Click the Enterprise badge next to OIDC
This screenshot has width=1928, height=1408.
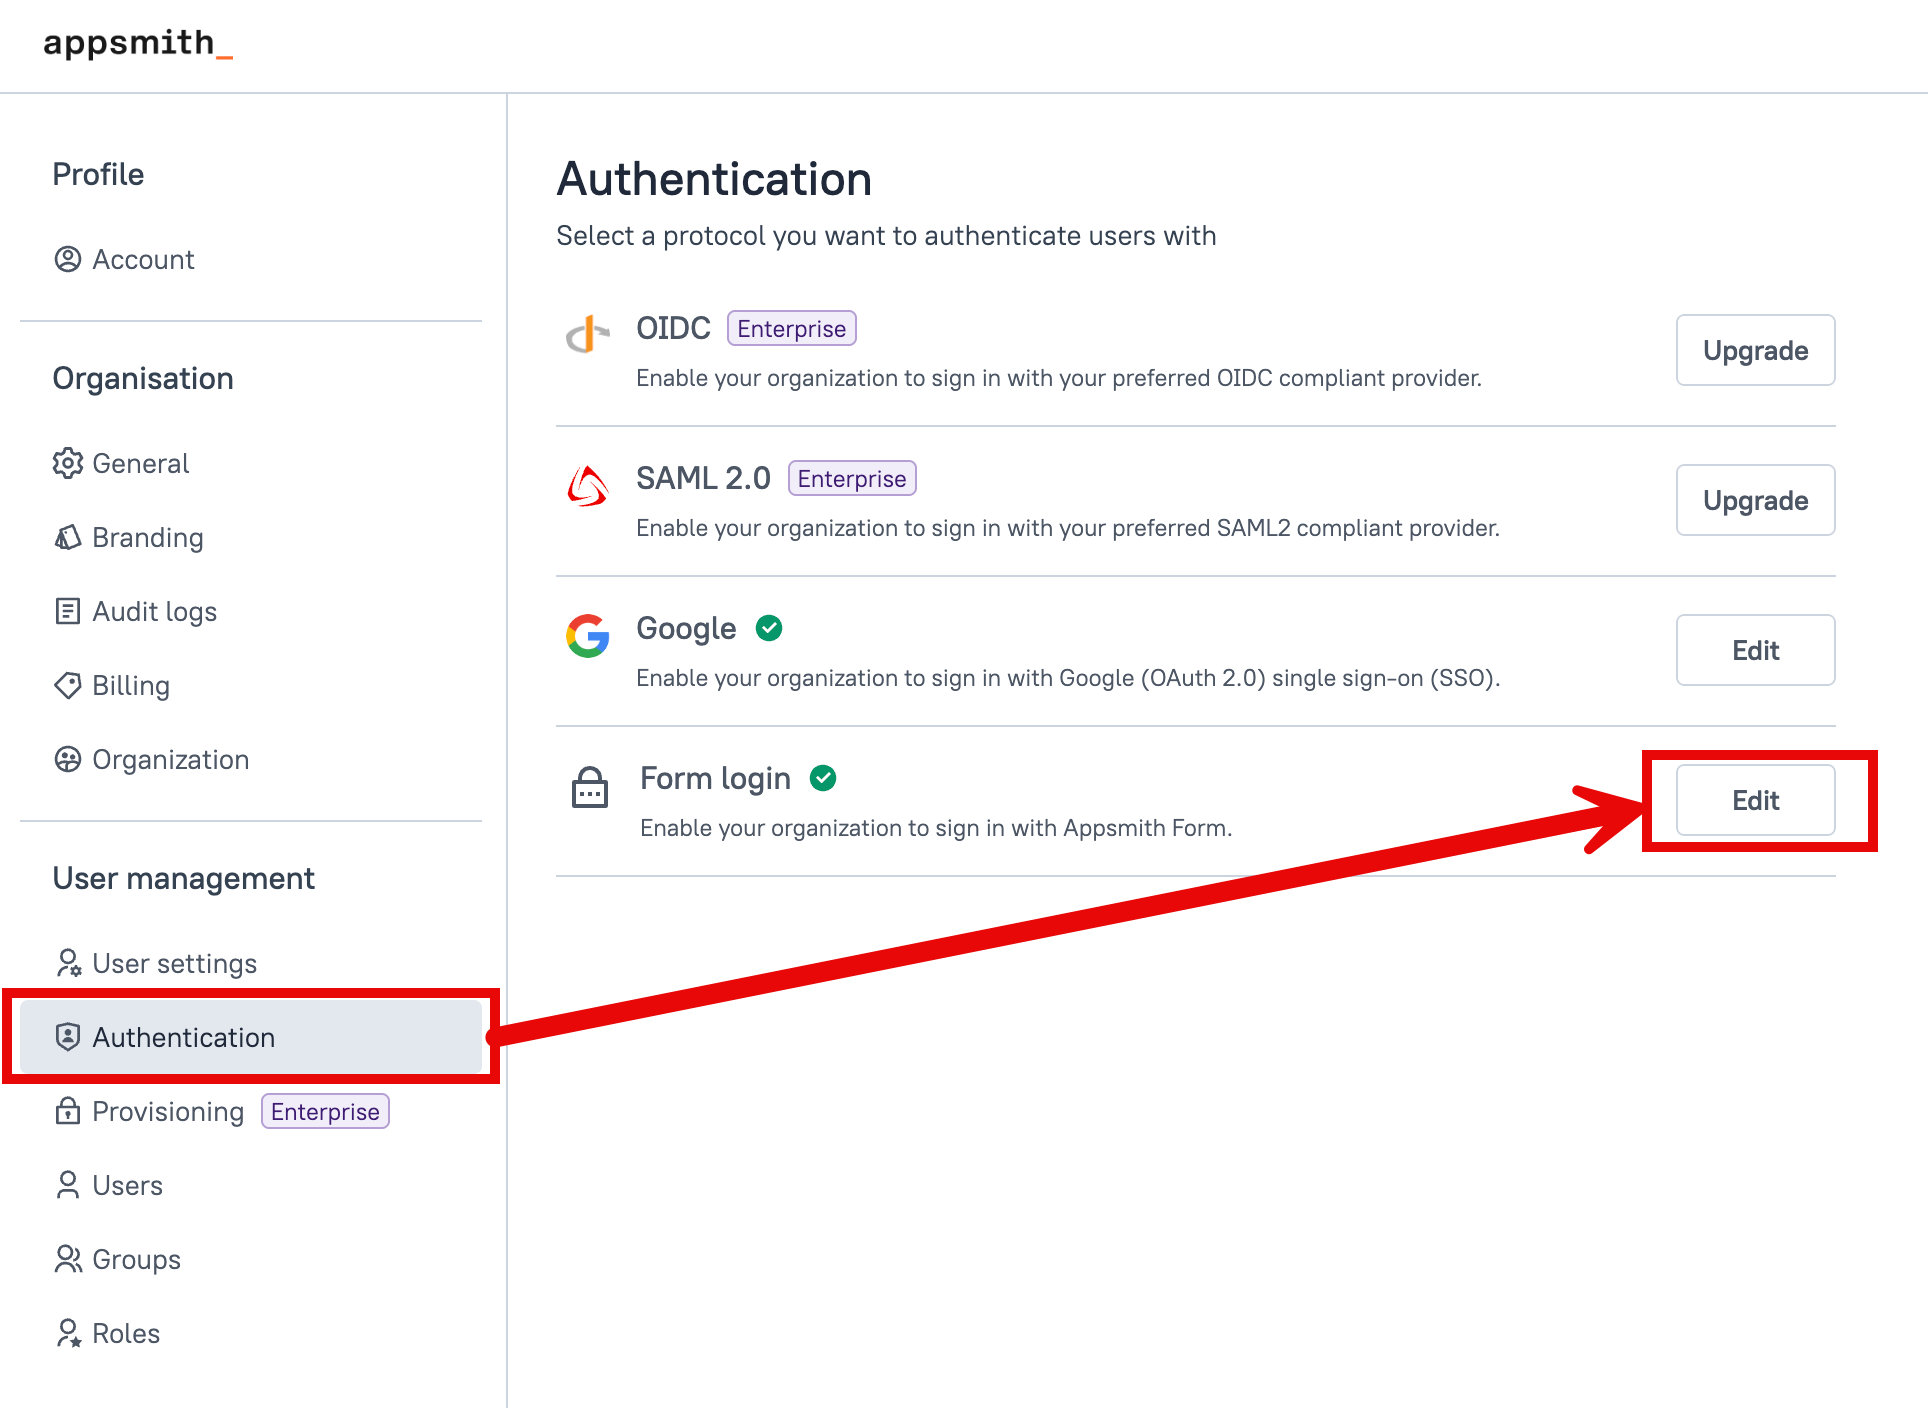click(x=791, y=328)
